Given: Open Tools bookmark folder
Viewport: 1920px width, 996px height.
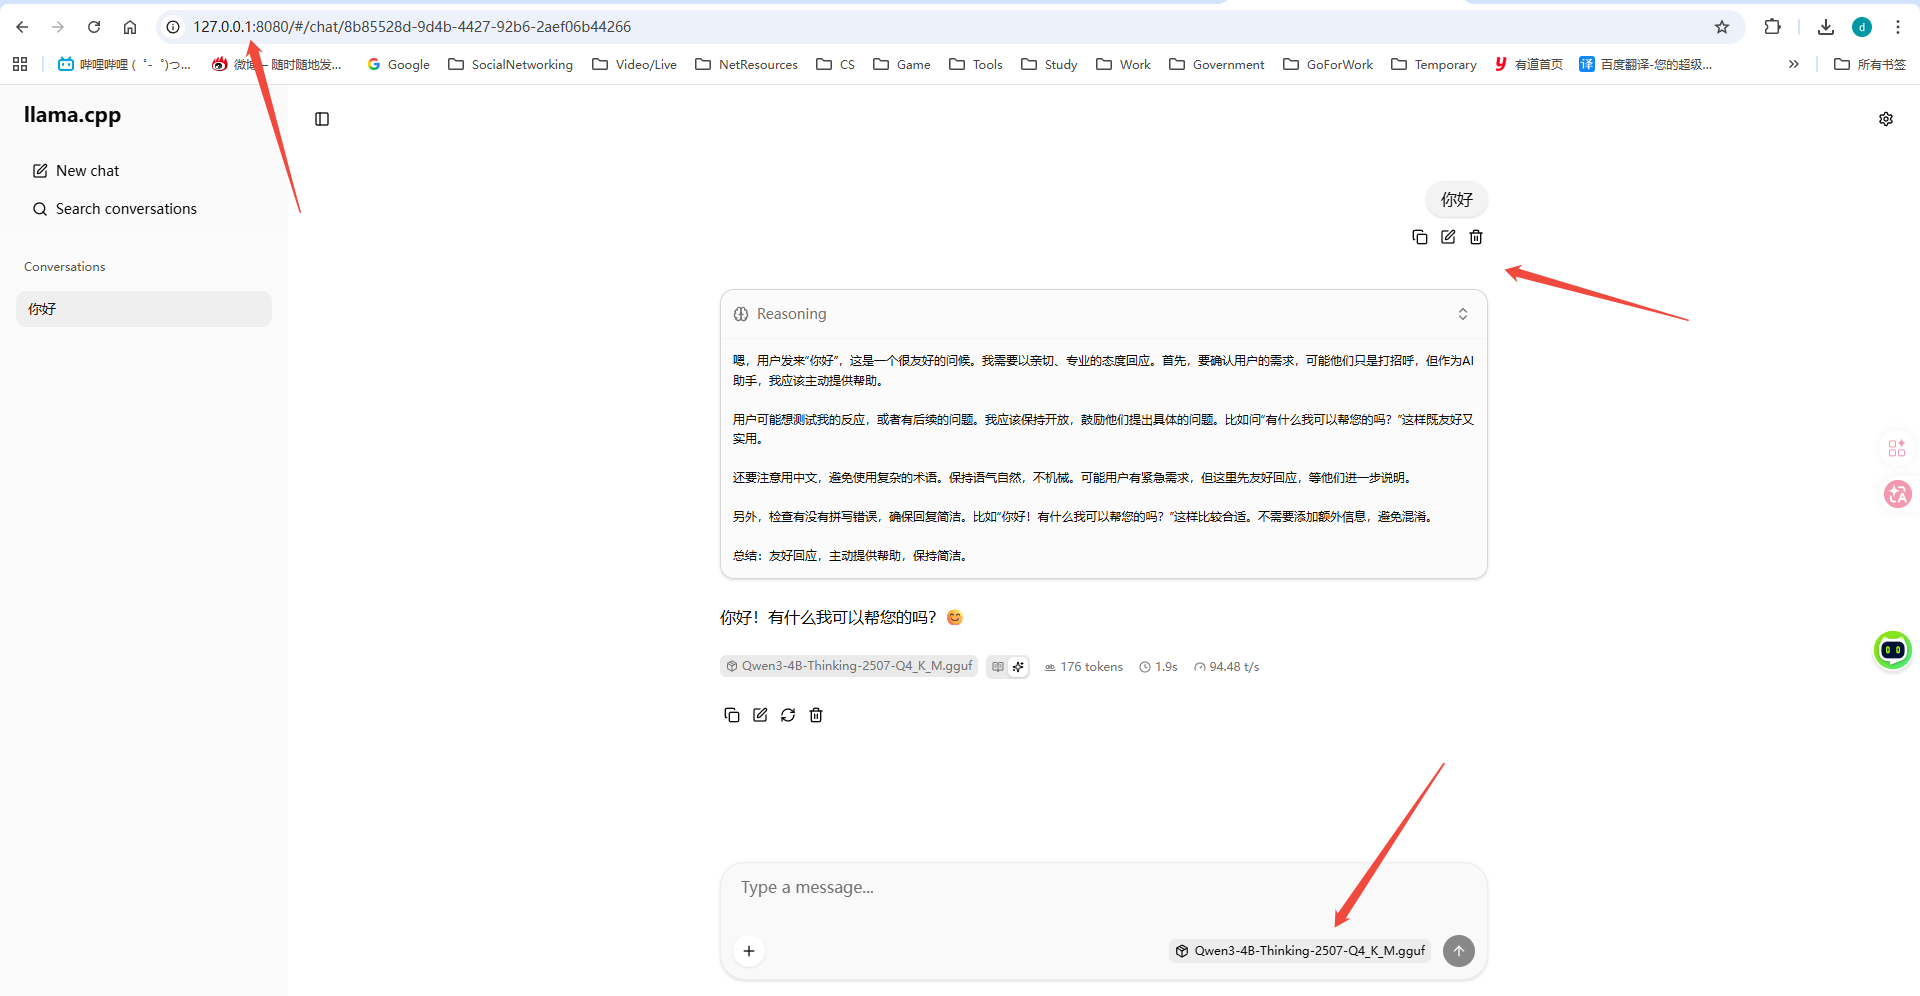Looking at the screenshot, I should [x=976, y=64].
